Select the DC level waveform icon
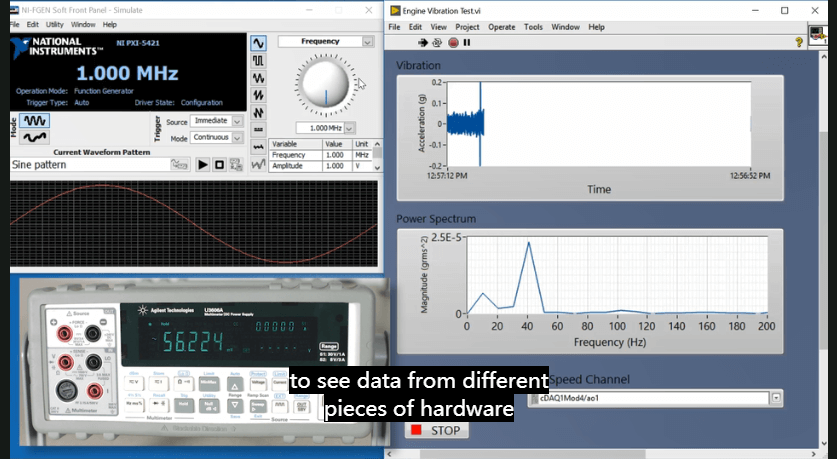The height and width of the screenshot is (459, 837). point(258,130)
